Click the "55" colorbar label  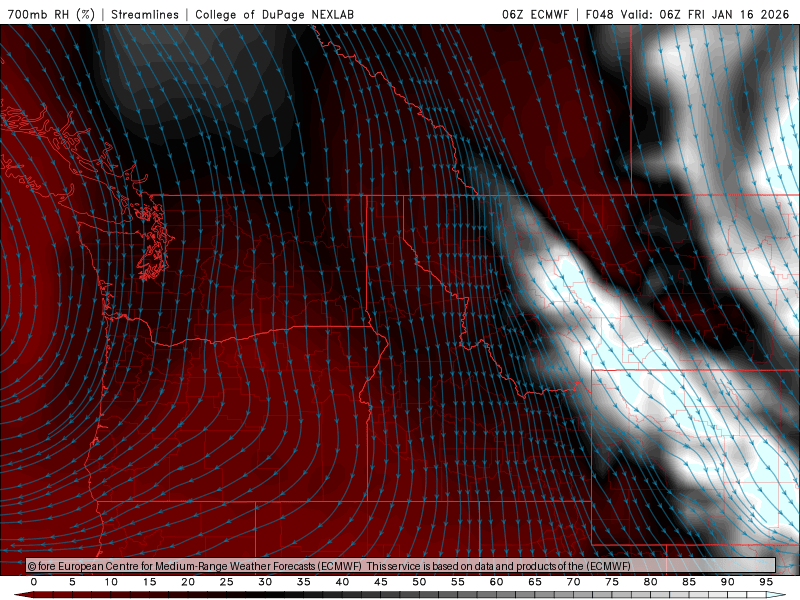(458, 582)
